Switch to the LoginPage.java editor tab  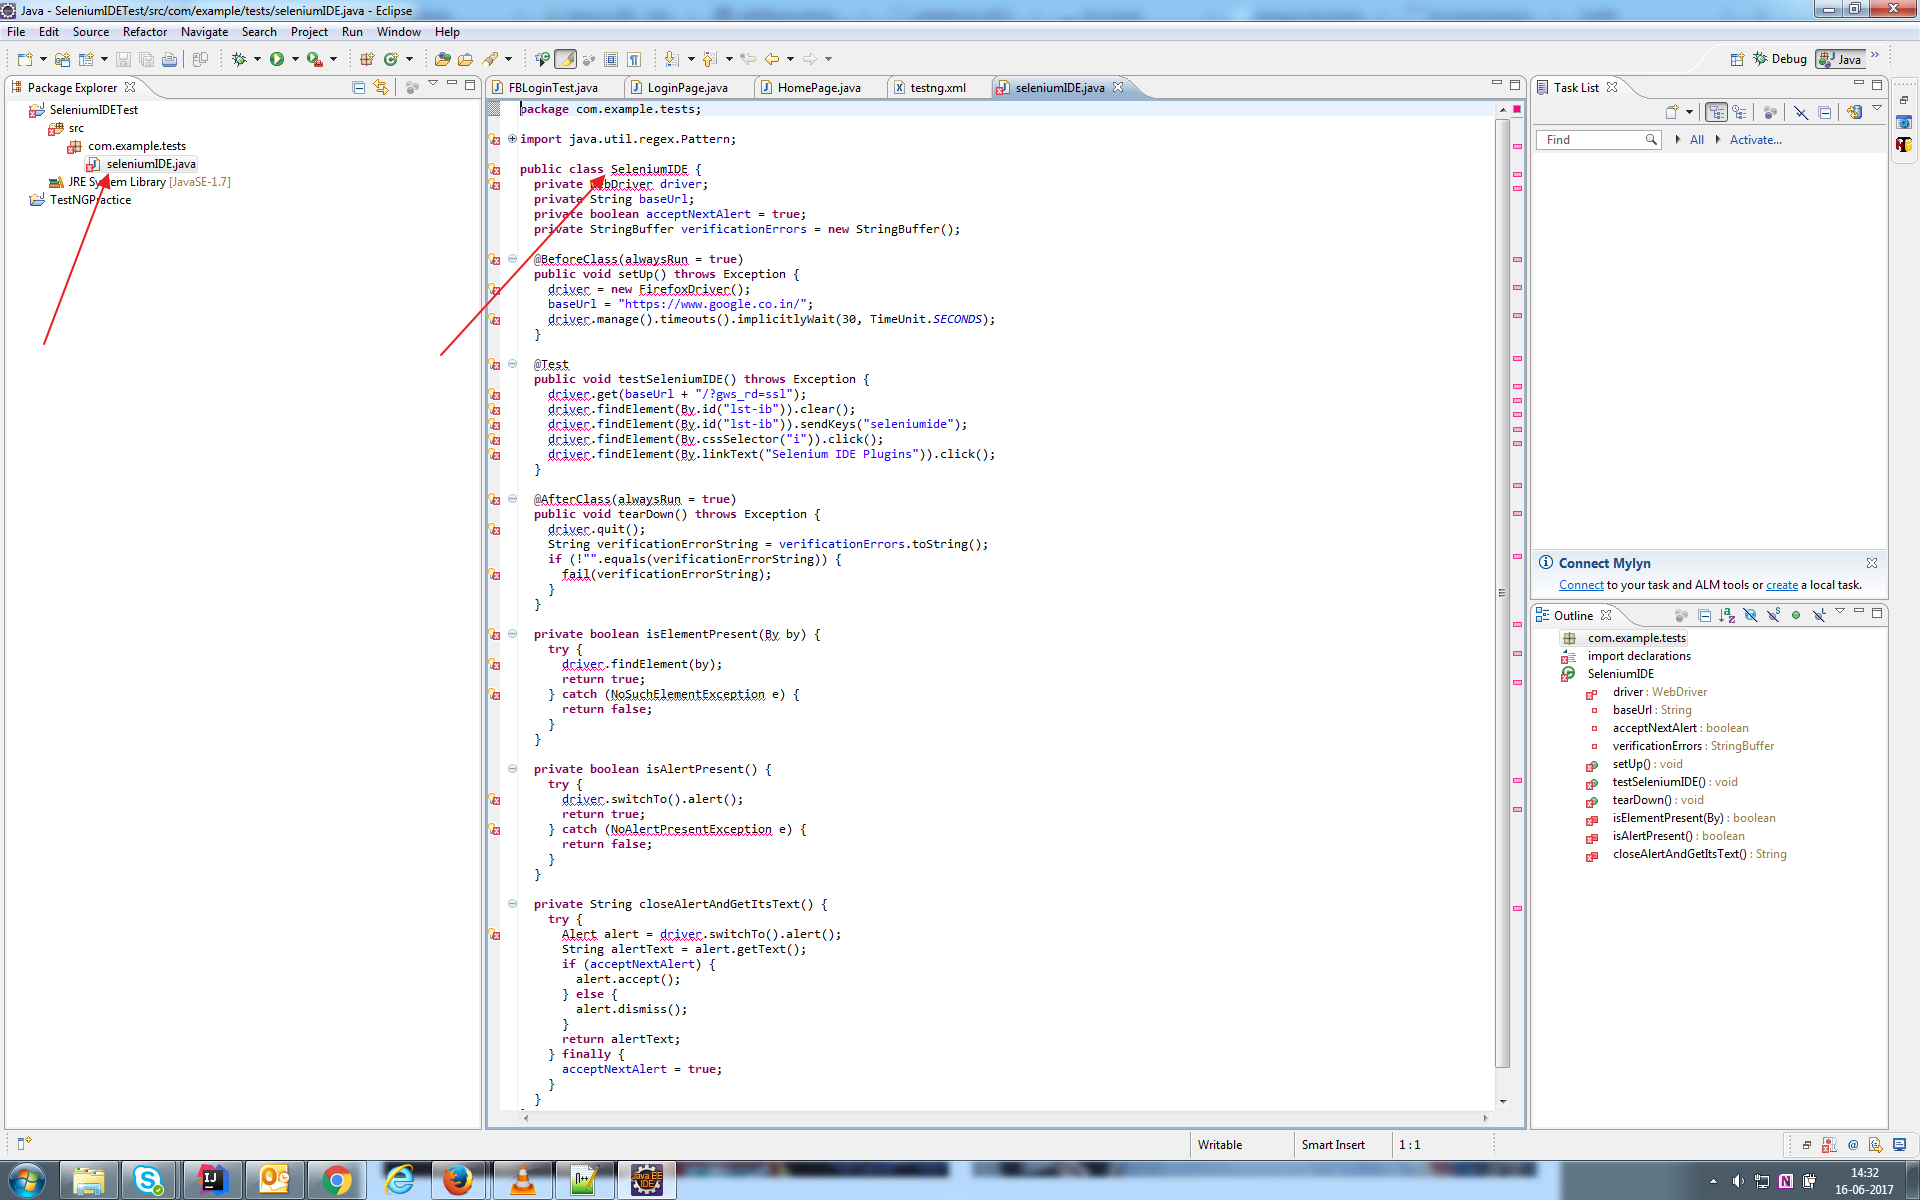[687, 87]
